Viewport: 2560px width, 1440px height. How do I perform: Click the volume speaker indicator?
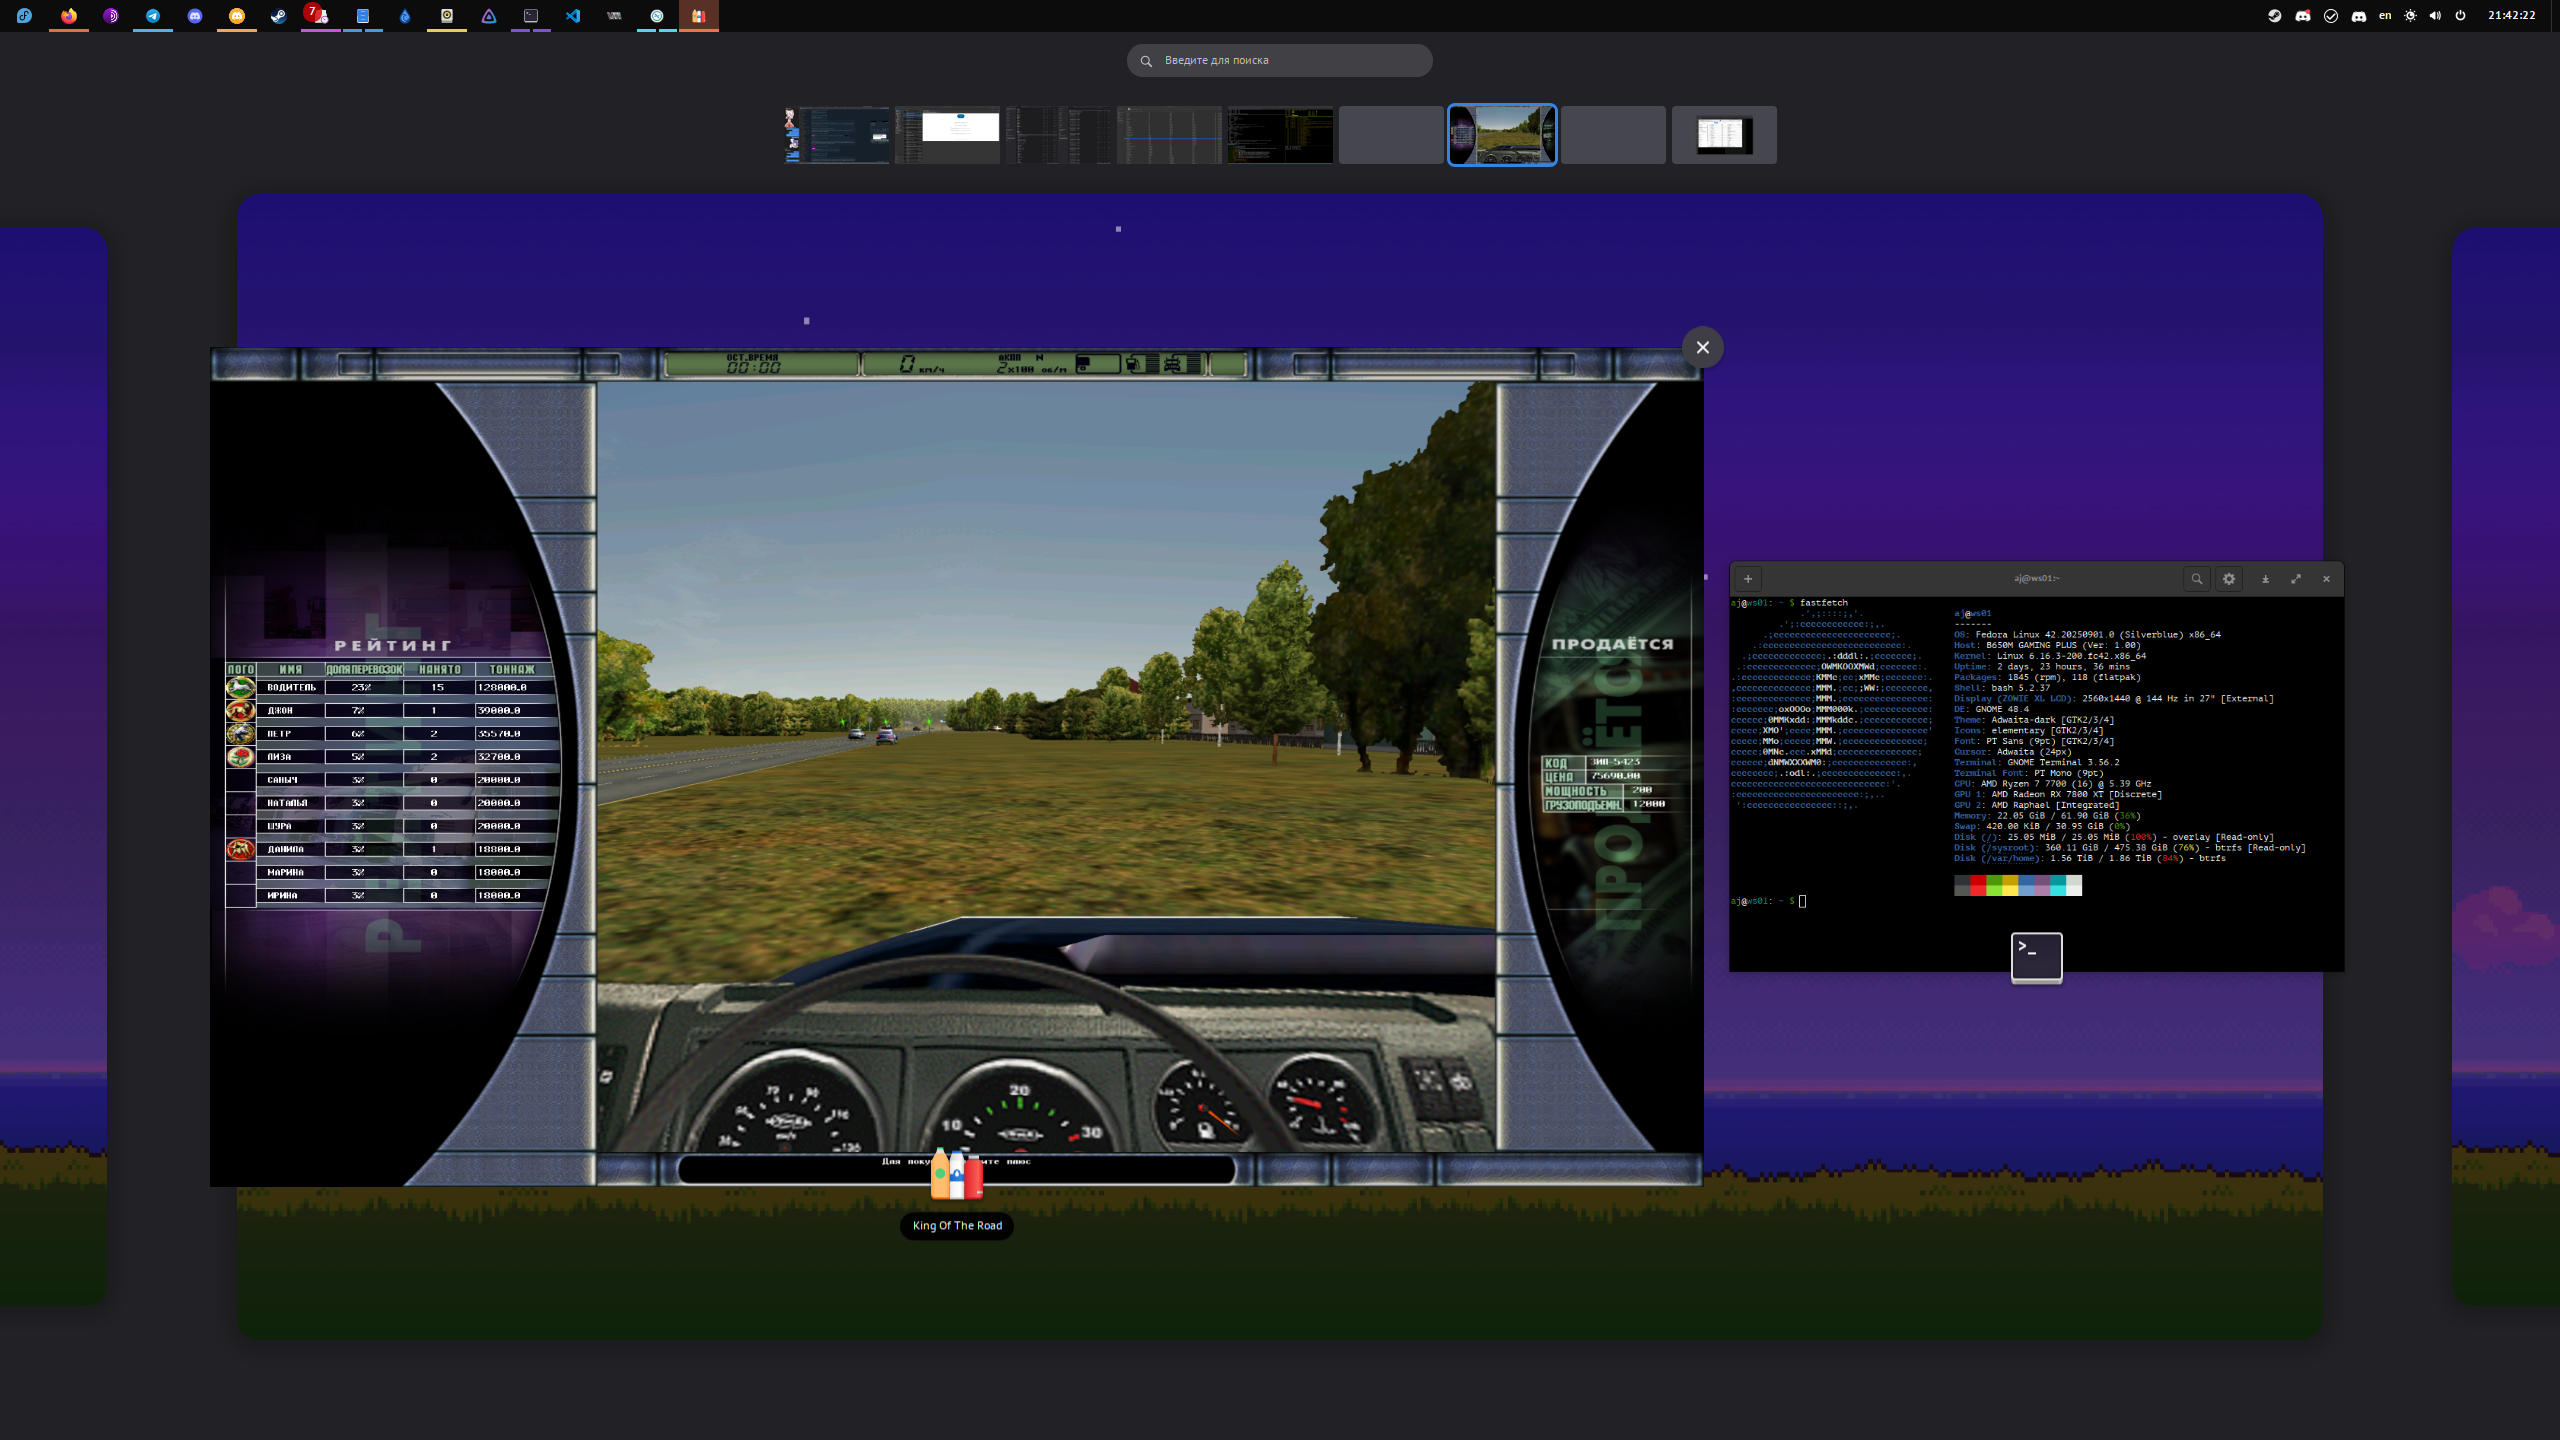click(2435, 15)
